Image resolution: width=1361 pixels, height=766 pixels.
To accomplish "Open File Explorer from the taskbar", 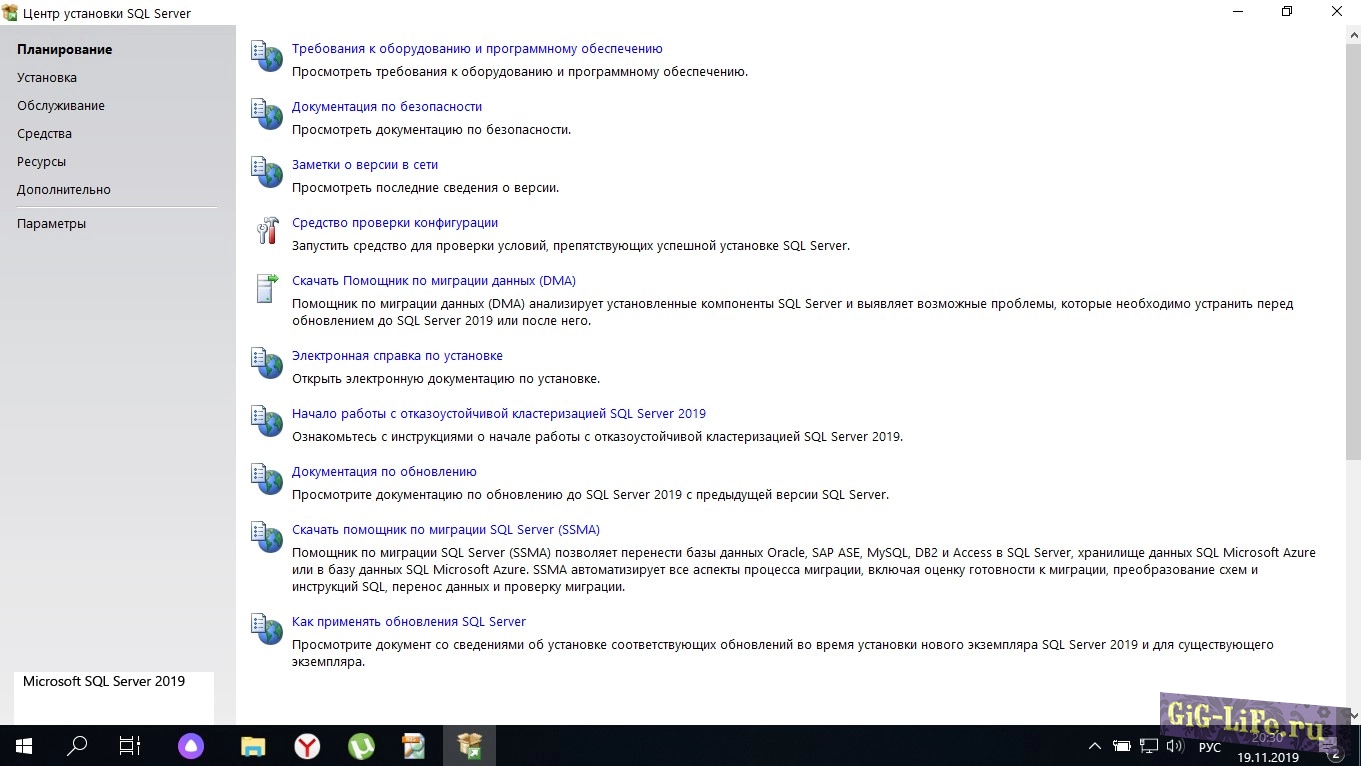I will pos(253,746).
